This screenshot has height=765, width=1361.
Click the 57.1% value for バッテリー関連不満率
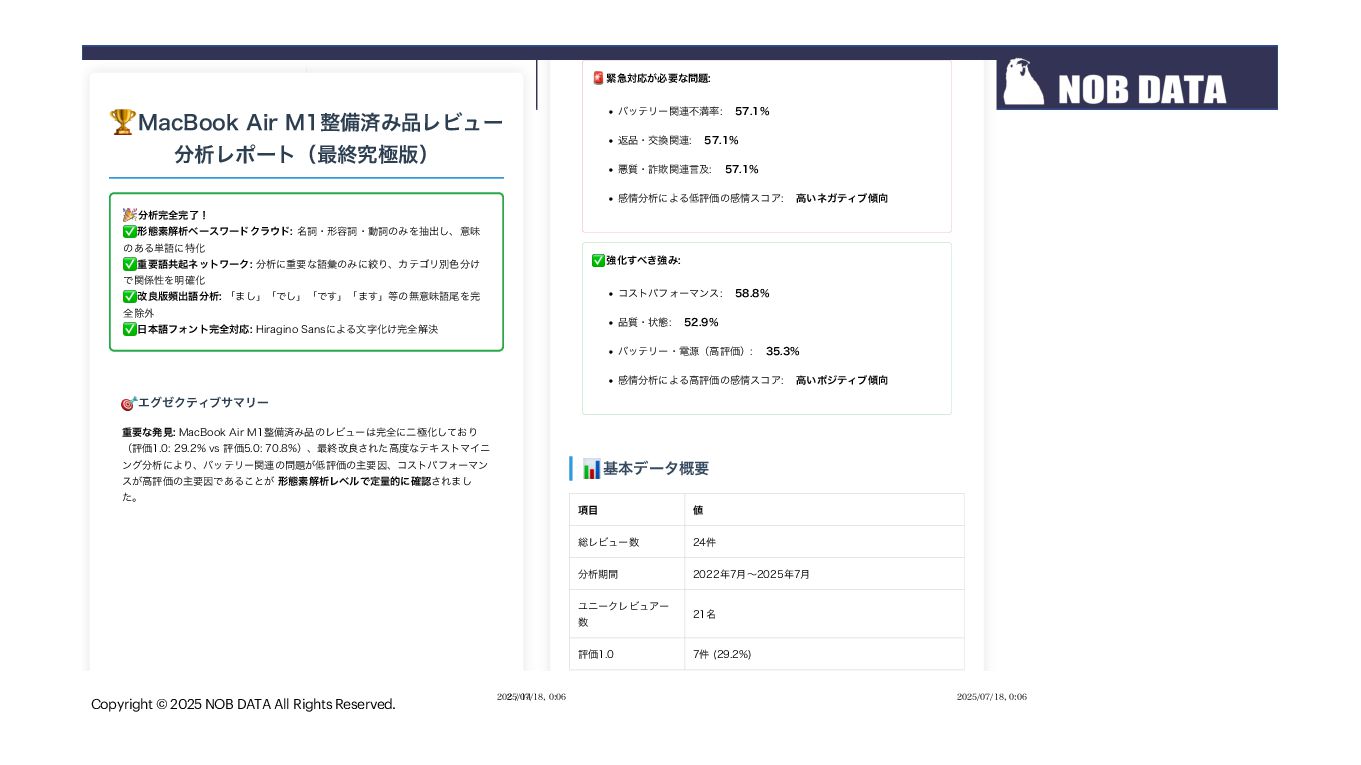click(752, 111)
